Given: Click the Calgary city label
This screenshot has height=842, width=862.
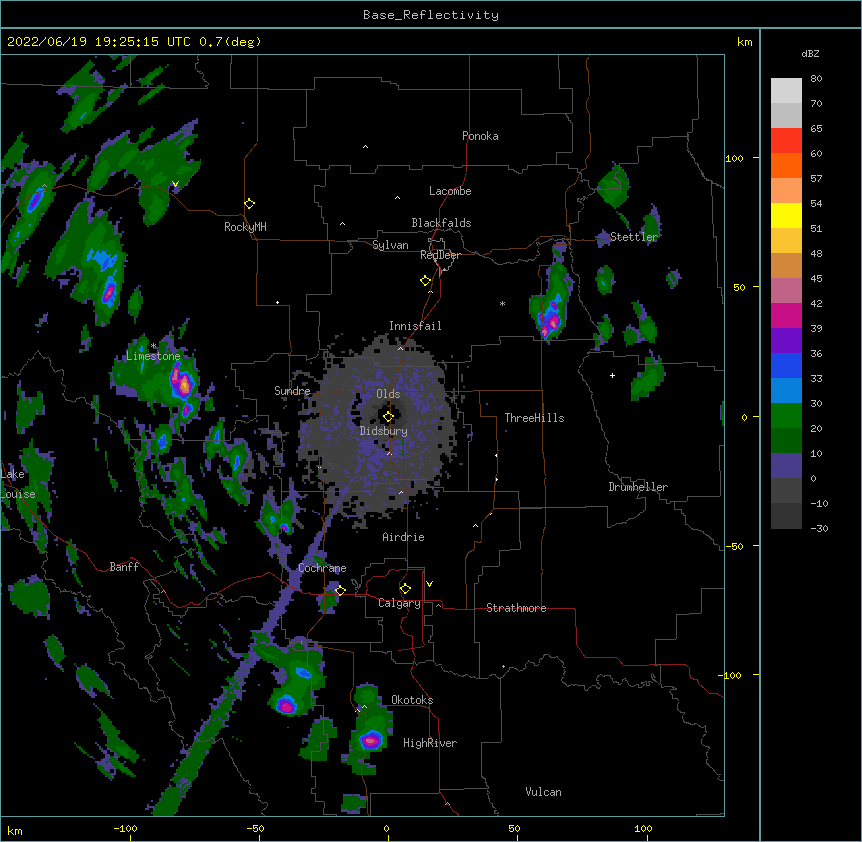Looking at the screenshot, I should 399,603.
